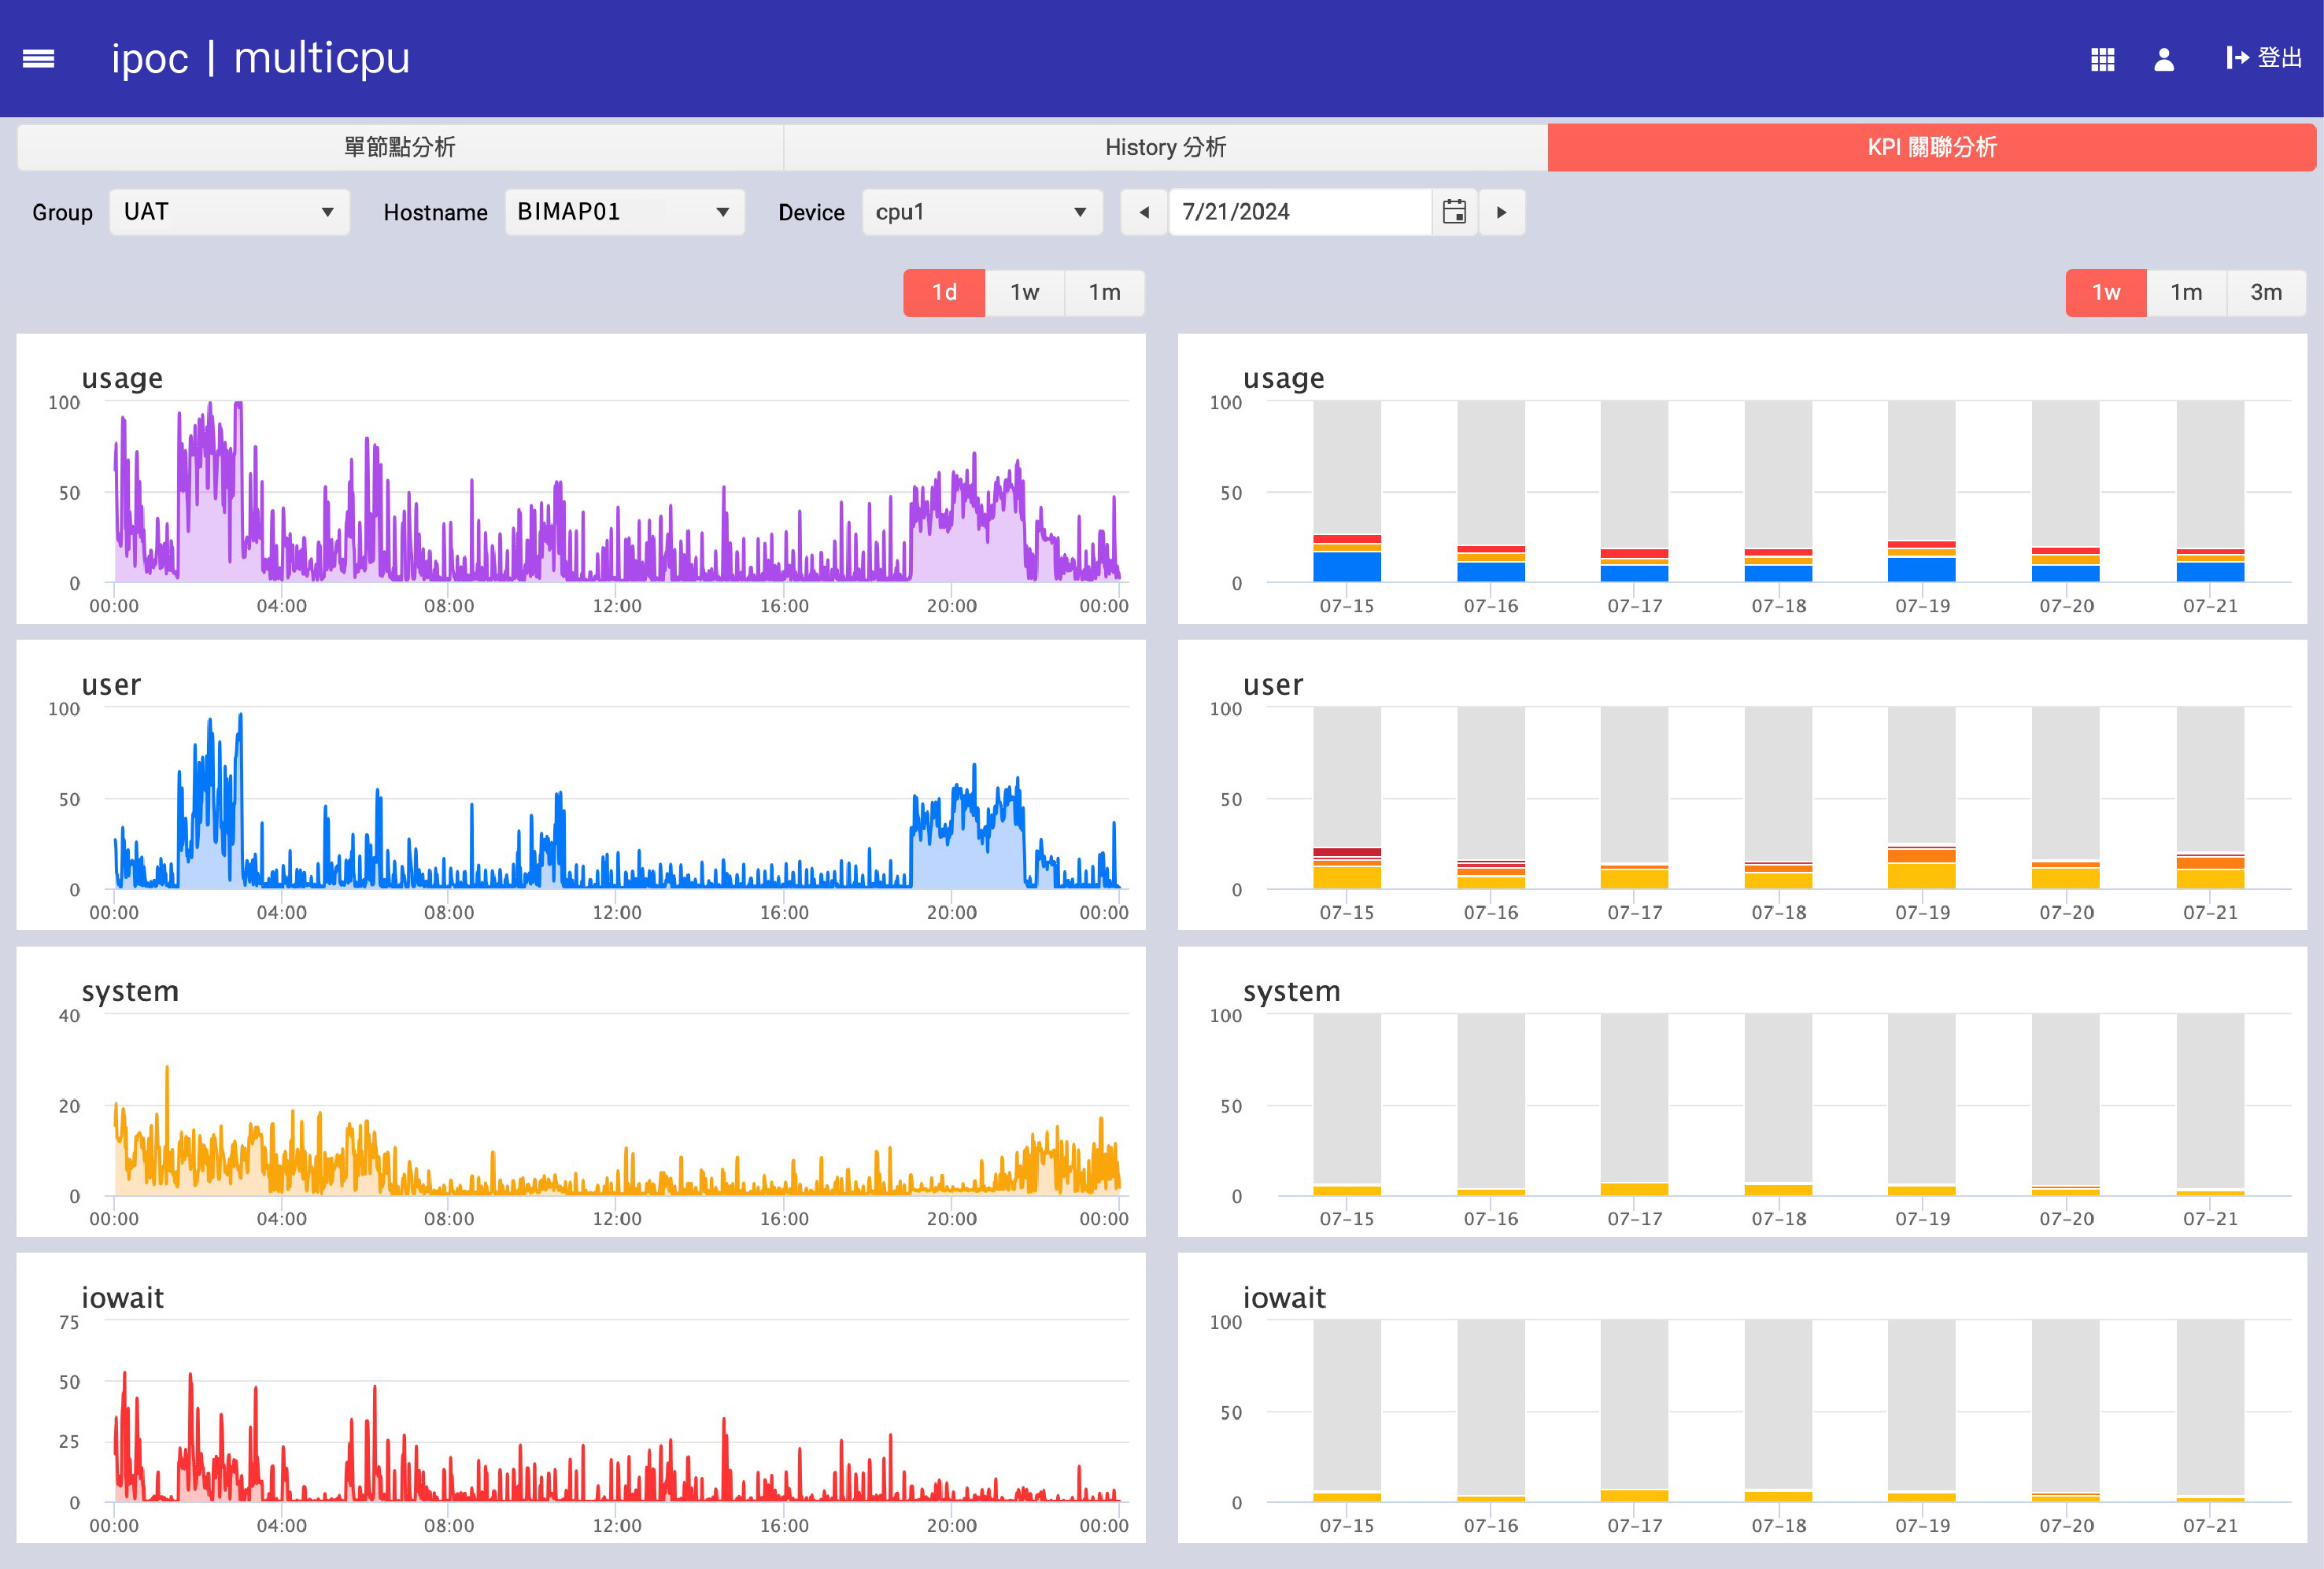This screenshot has height=1569, width=2324.
Task: Click the 07-18 bar in iowait bar chart
Action: (x=1778, y=1411)
